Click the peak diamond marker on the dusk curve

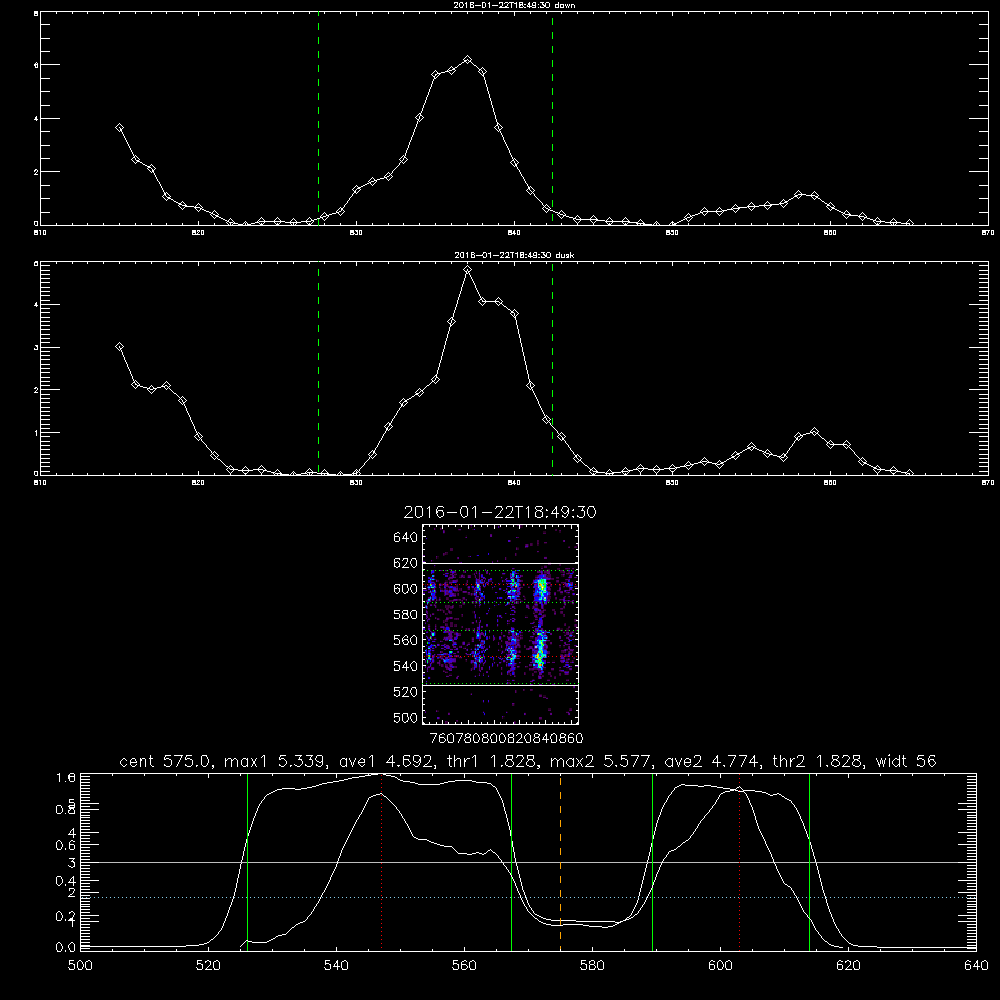467,270
